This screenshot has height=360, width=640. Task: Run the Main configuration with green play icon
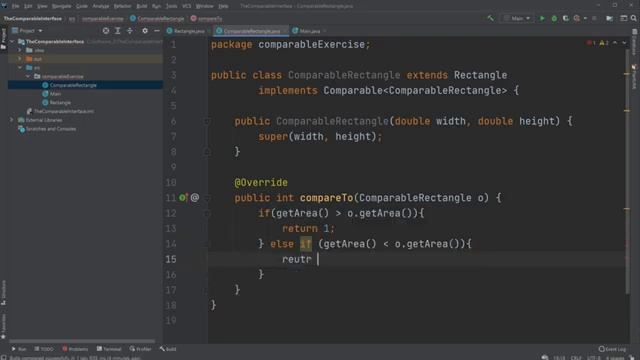(x=542, y=18)
